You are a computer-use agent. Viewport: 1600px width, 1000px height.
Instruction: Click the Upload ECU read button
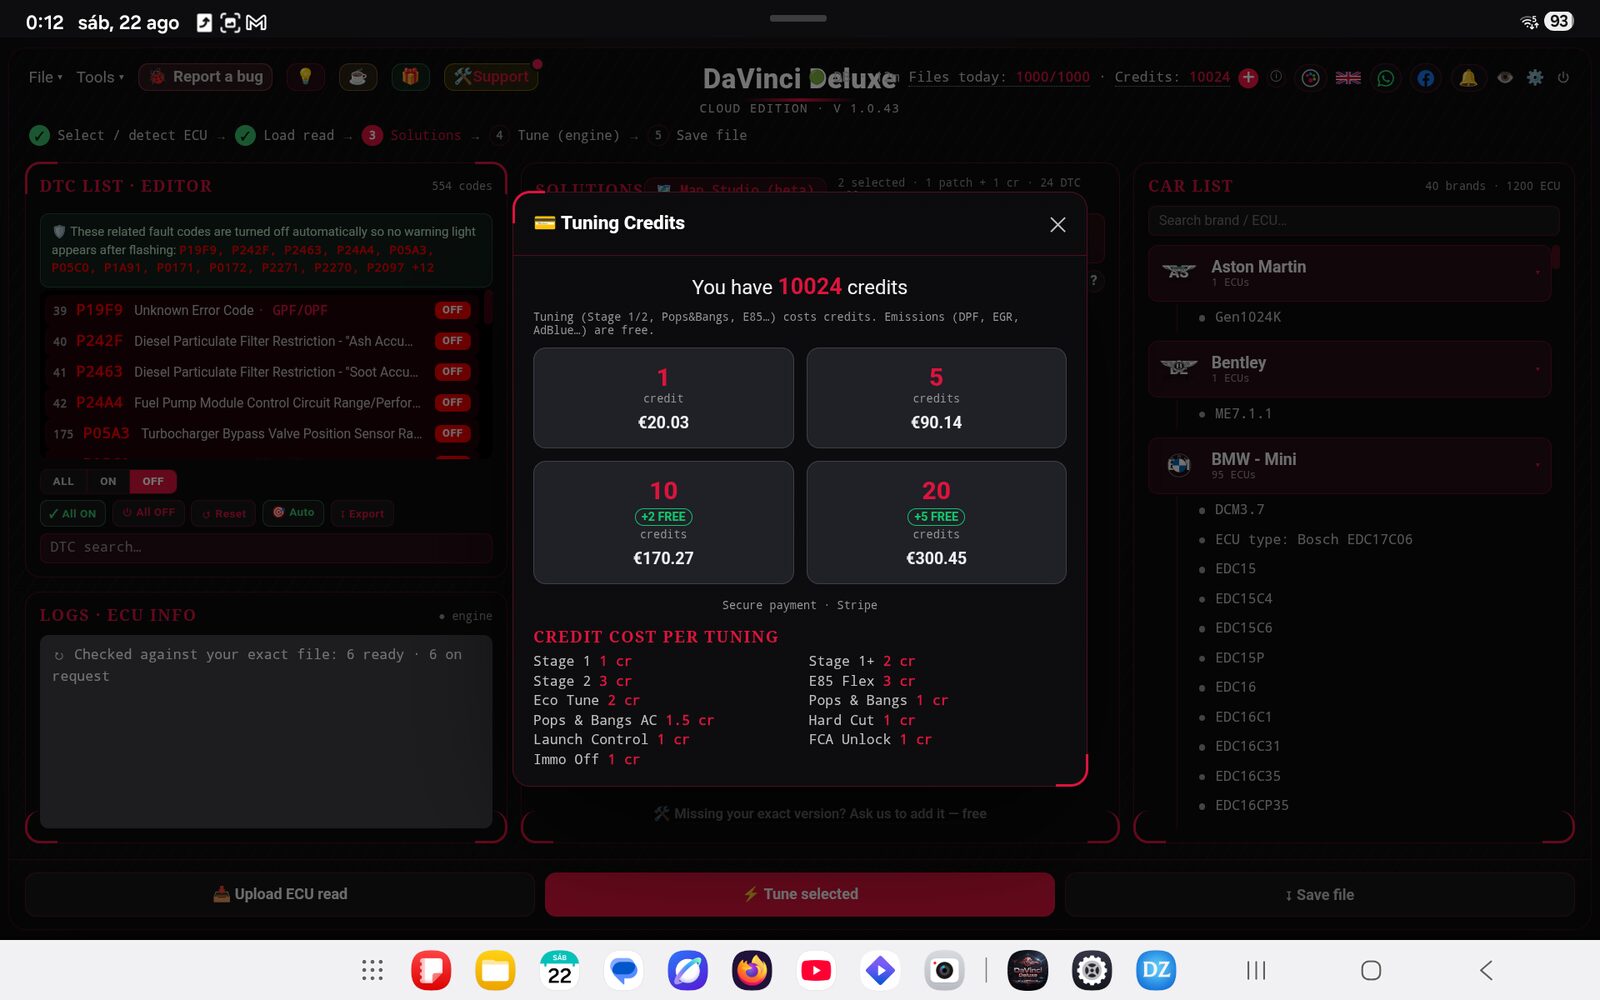pyautogui.click(x=280, y=894)
